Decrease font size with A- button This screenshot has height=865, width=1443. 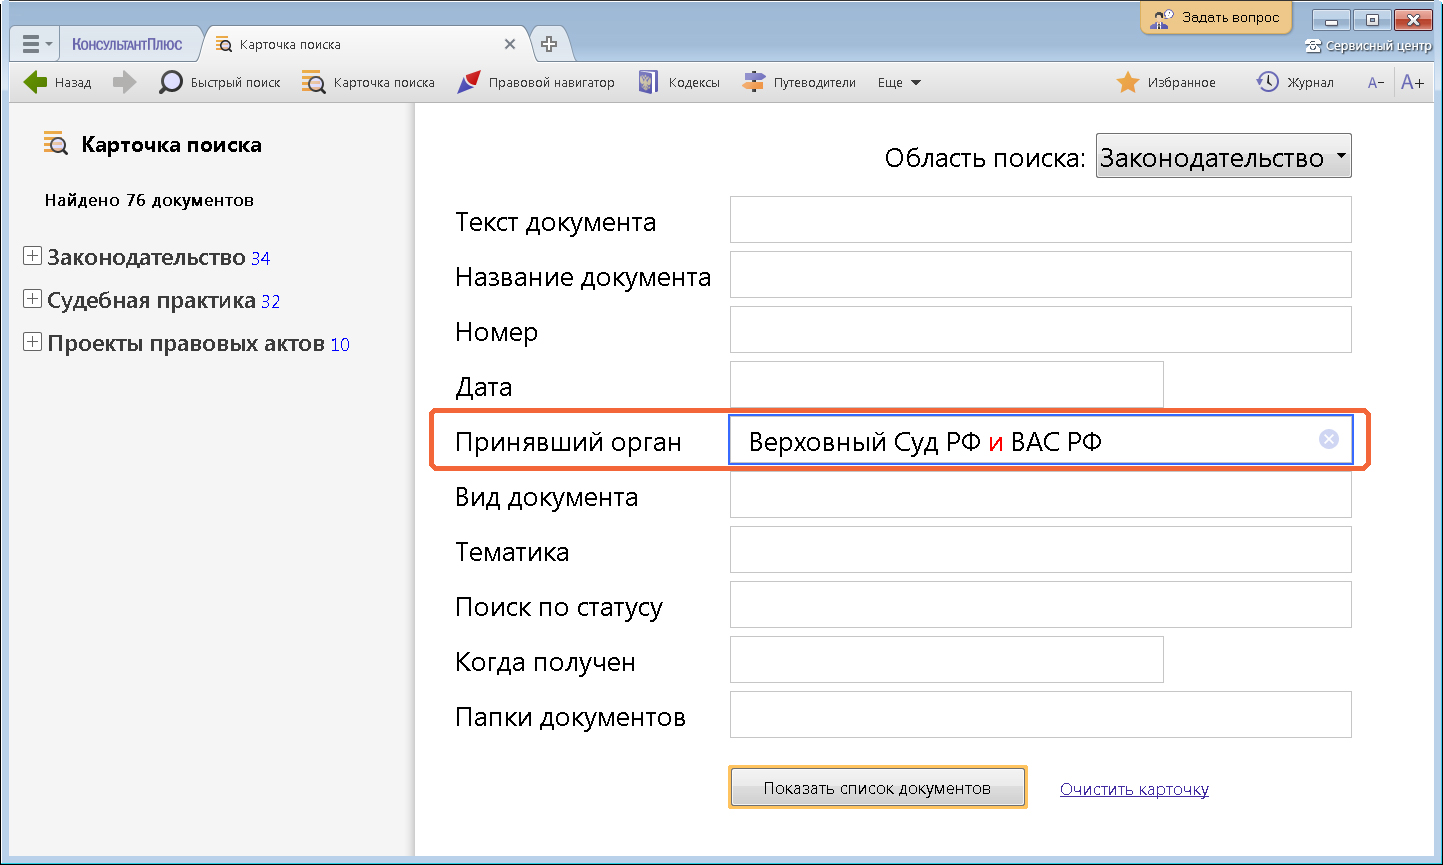(x=1376, y=83)
